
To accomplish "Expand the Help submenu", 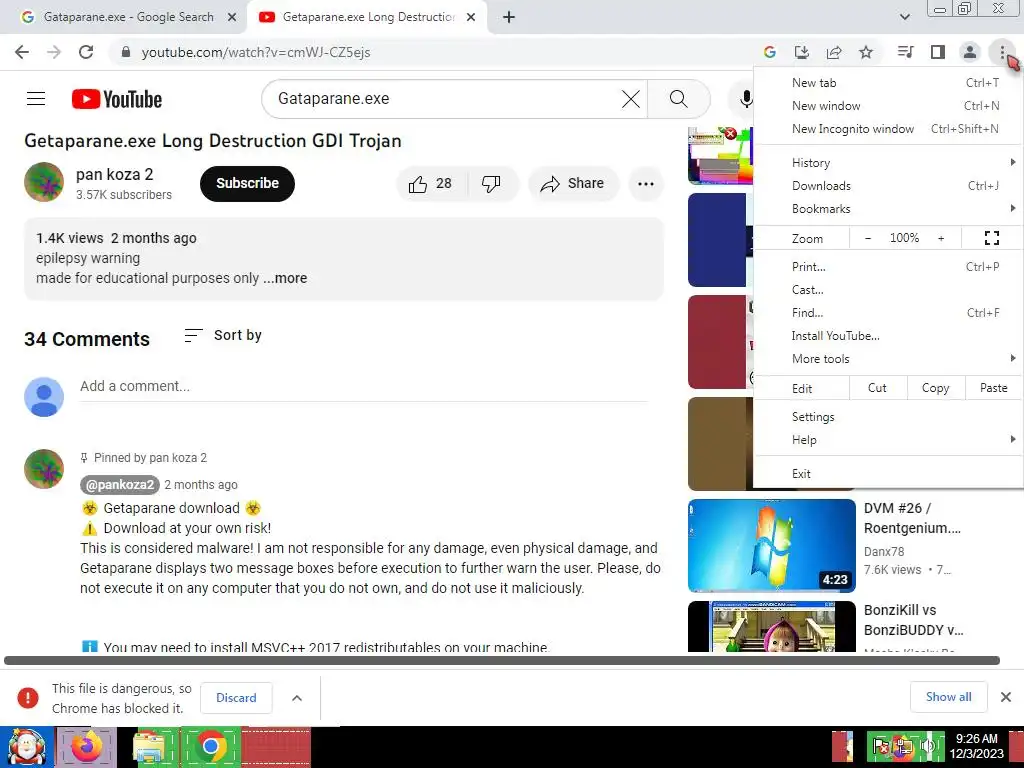I will point(889,440).
